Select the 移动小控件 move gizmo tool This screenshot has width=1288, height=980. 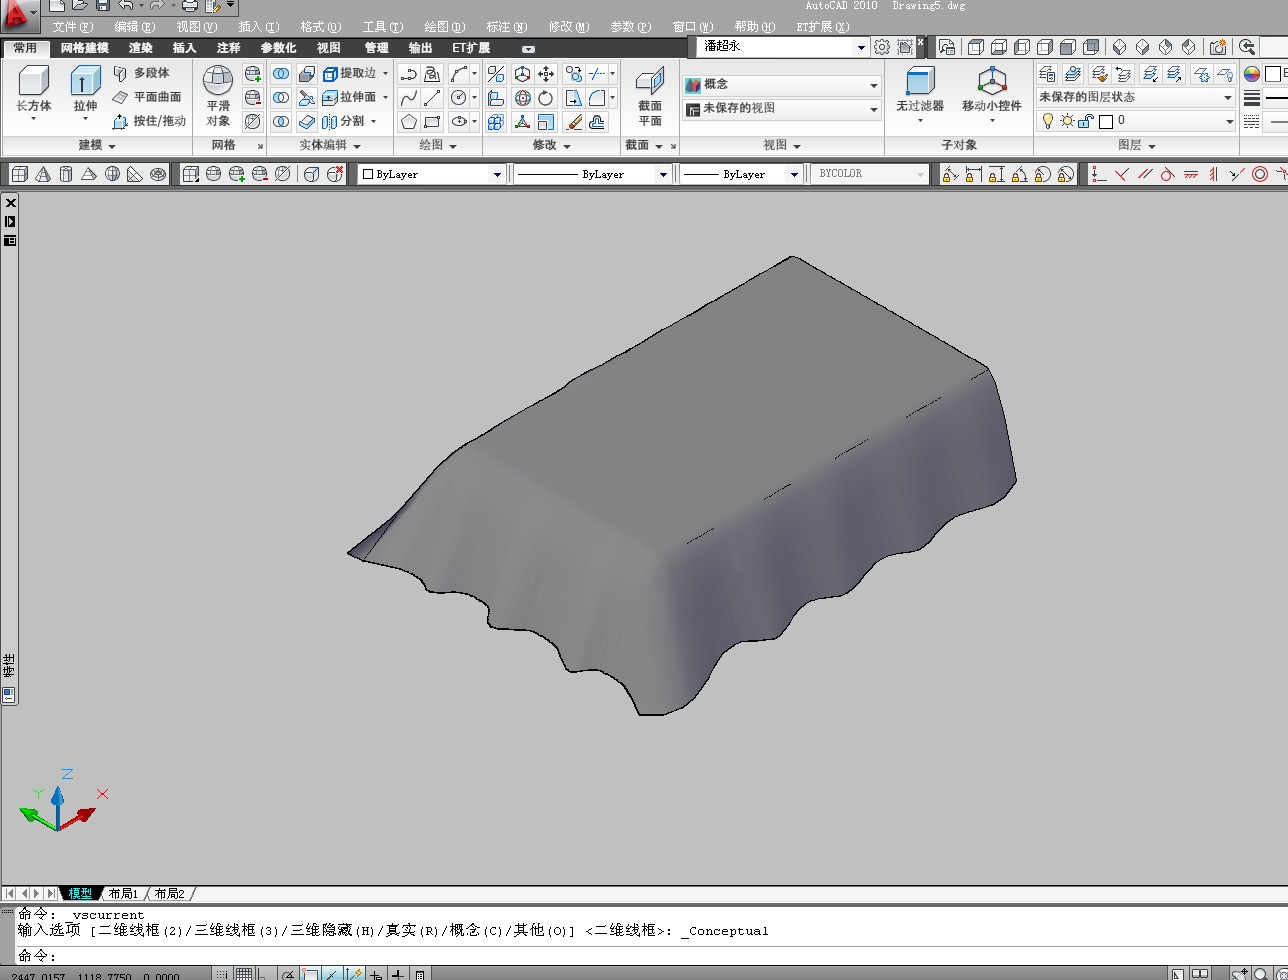[x=992, y=90]
